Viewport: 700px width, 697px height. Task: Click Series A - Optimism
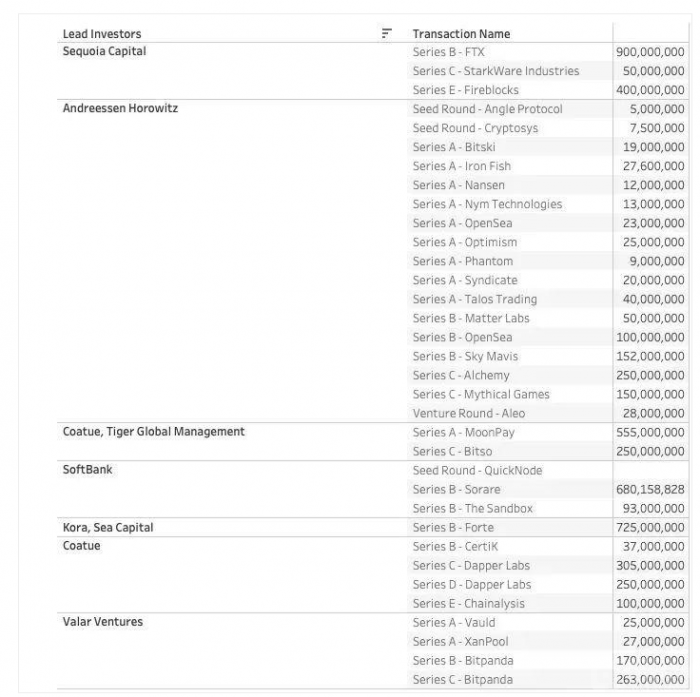[x=465, y=242]
